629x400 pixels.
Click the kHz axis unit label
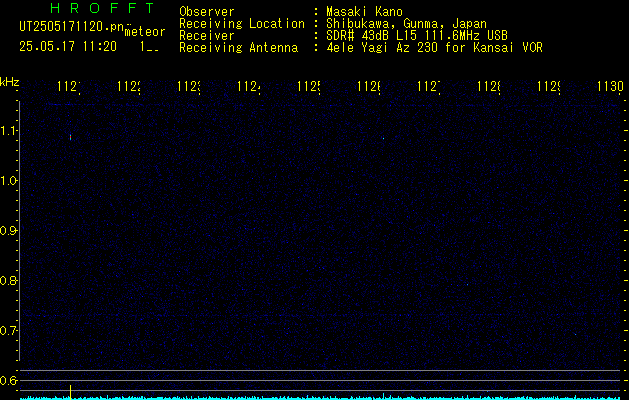(9, 82)
